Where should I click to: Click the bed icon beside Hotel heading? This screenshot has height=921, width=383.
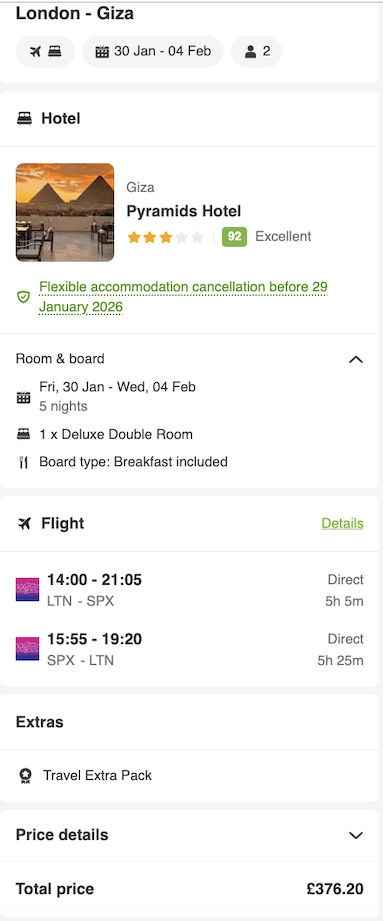(24, 119)
